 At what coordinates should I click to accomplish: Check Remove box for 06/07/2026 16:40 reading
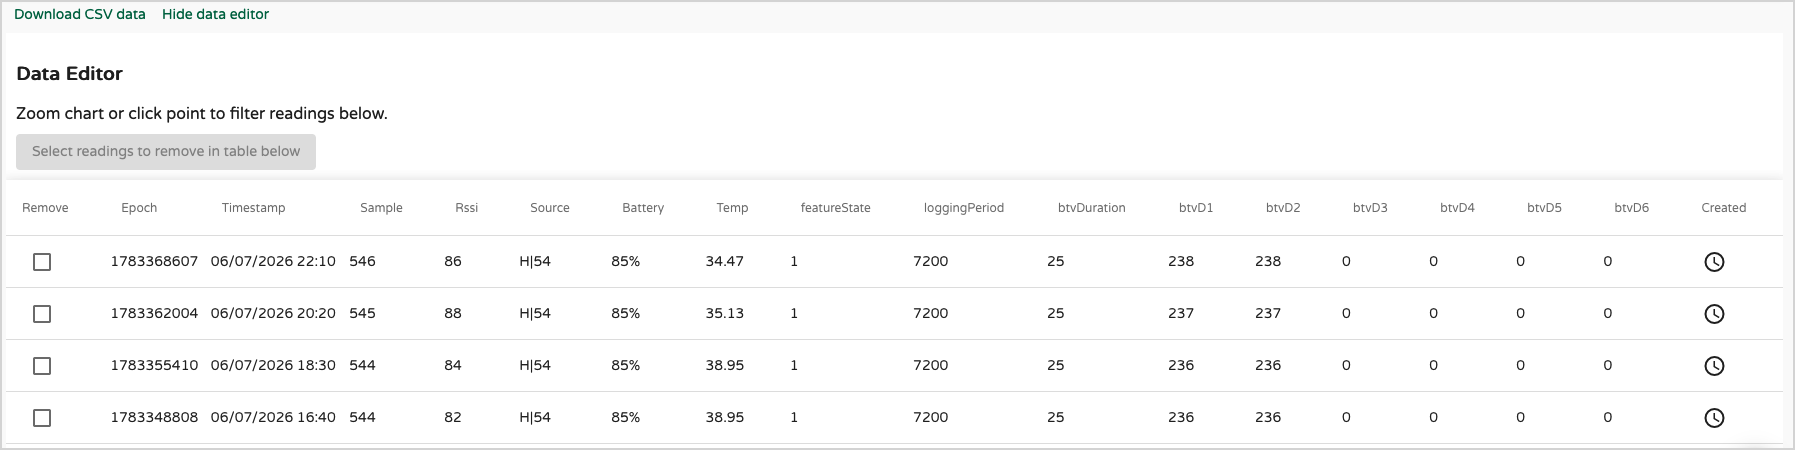pyautogui.click(x=42, y=418)
